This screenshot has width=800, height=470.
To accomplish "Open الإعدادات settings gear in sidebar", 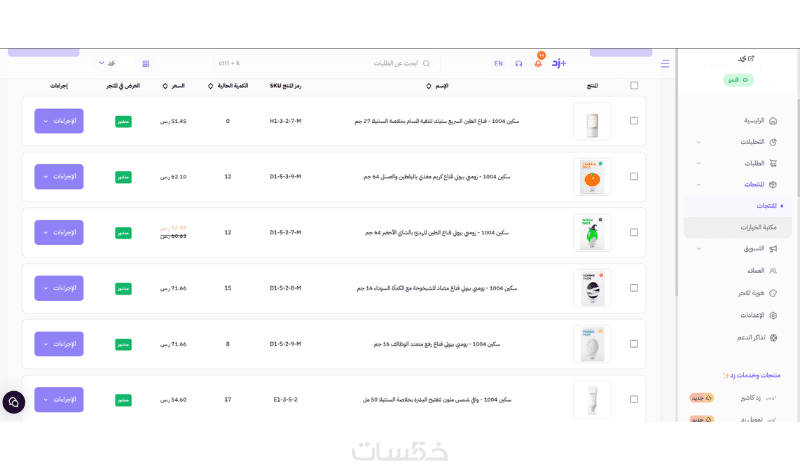I will click(x=773, y=315).
